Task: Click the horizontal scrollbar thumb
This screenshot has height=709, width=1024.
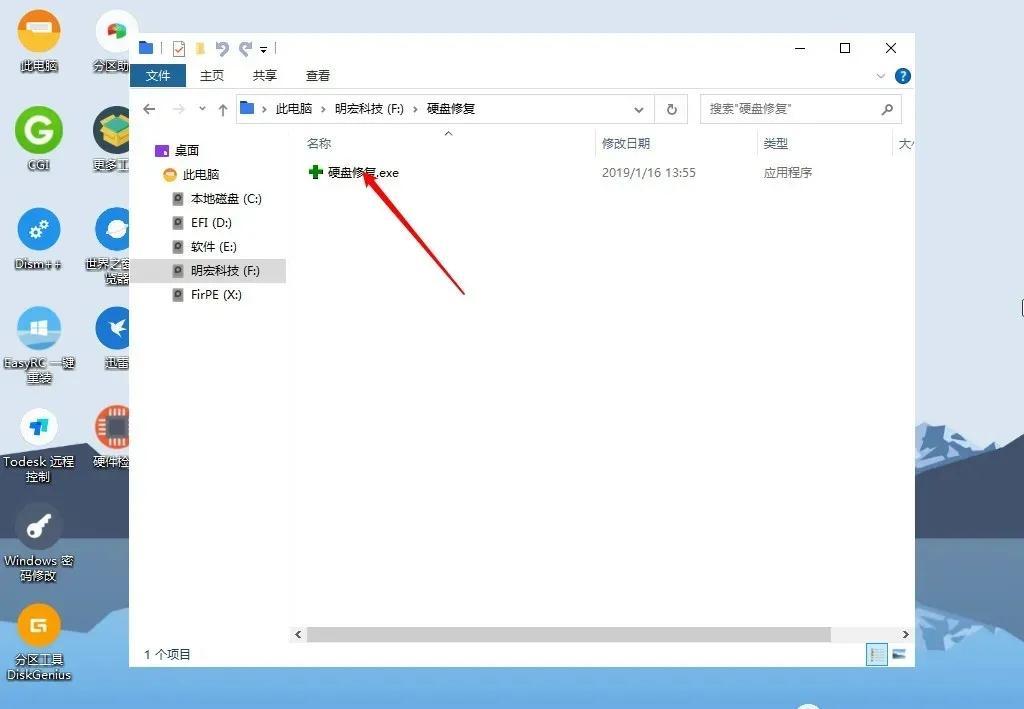Action: (569, 635)
